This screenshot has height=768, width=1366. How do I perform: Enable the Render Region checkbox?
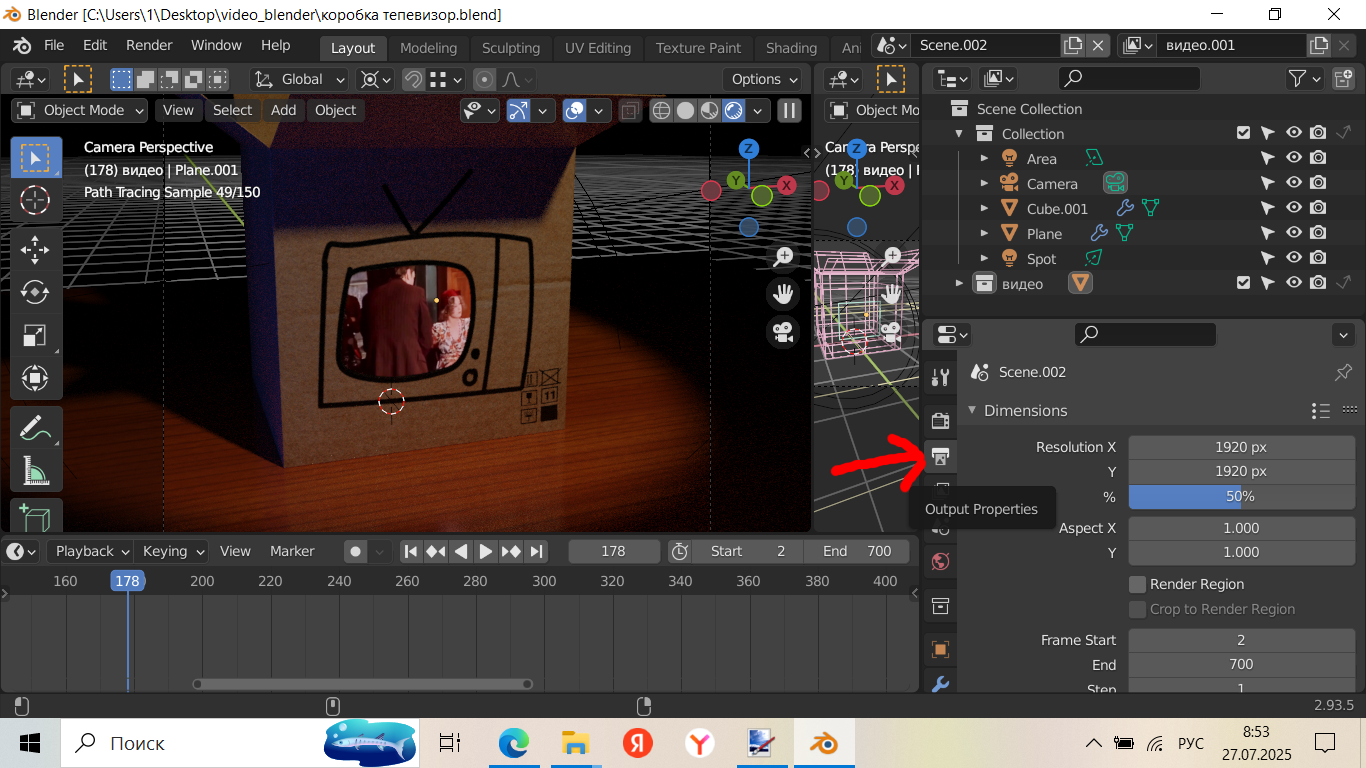pyautogui.click(x=1137, y=584)
